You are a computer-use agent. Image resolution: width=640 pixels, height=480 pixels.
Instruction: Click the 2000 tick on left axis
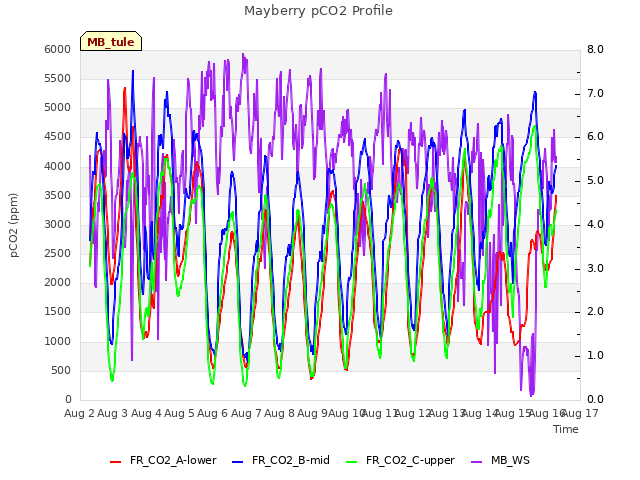[58, 283]
